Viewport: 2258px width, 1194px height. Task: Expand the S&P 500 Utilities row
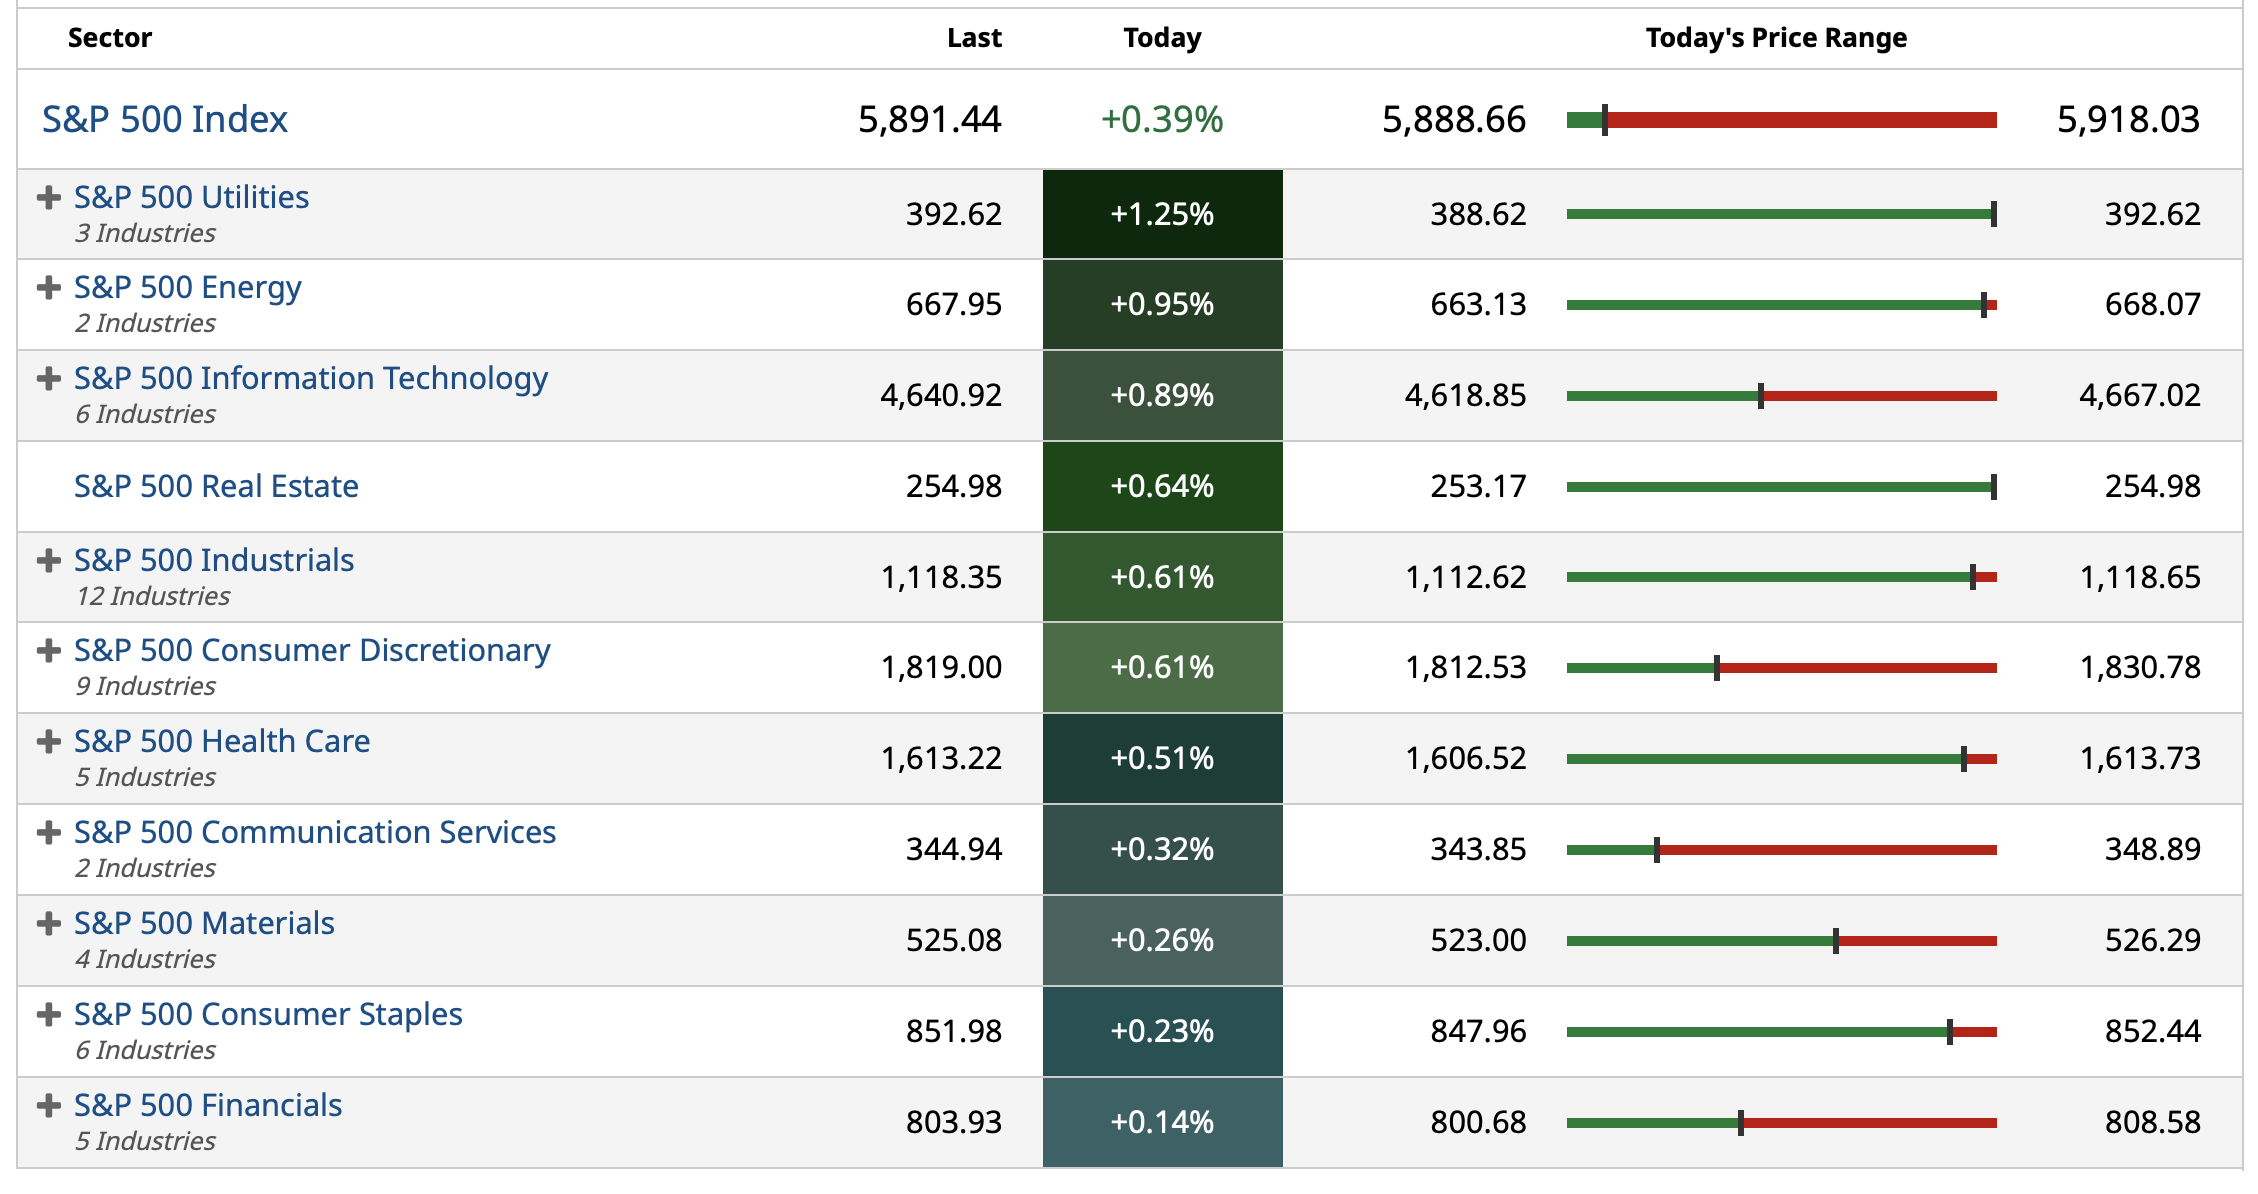(48, 198)
